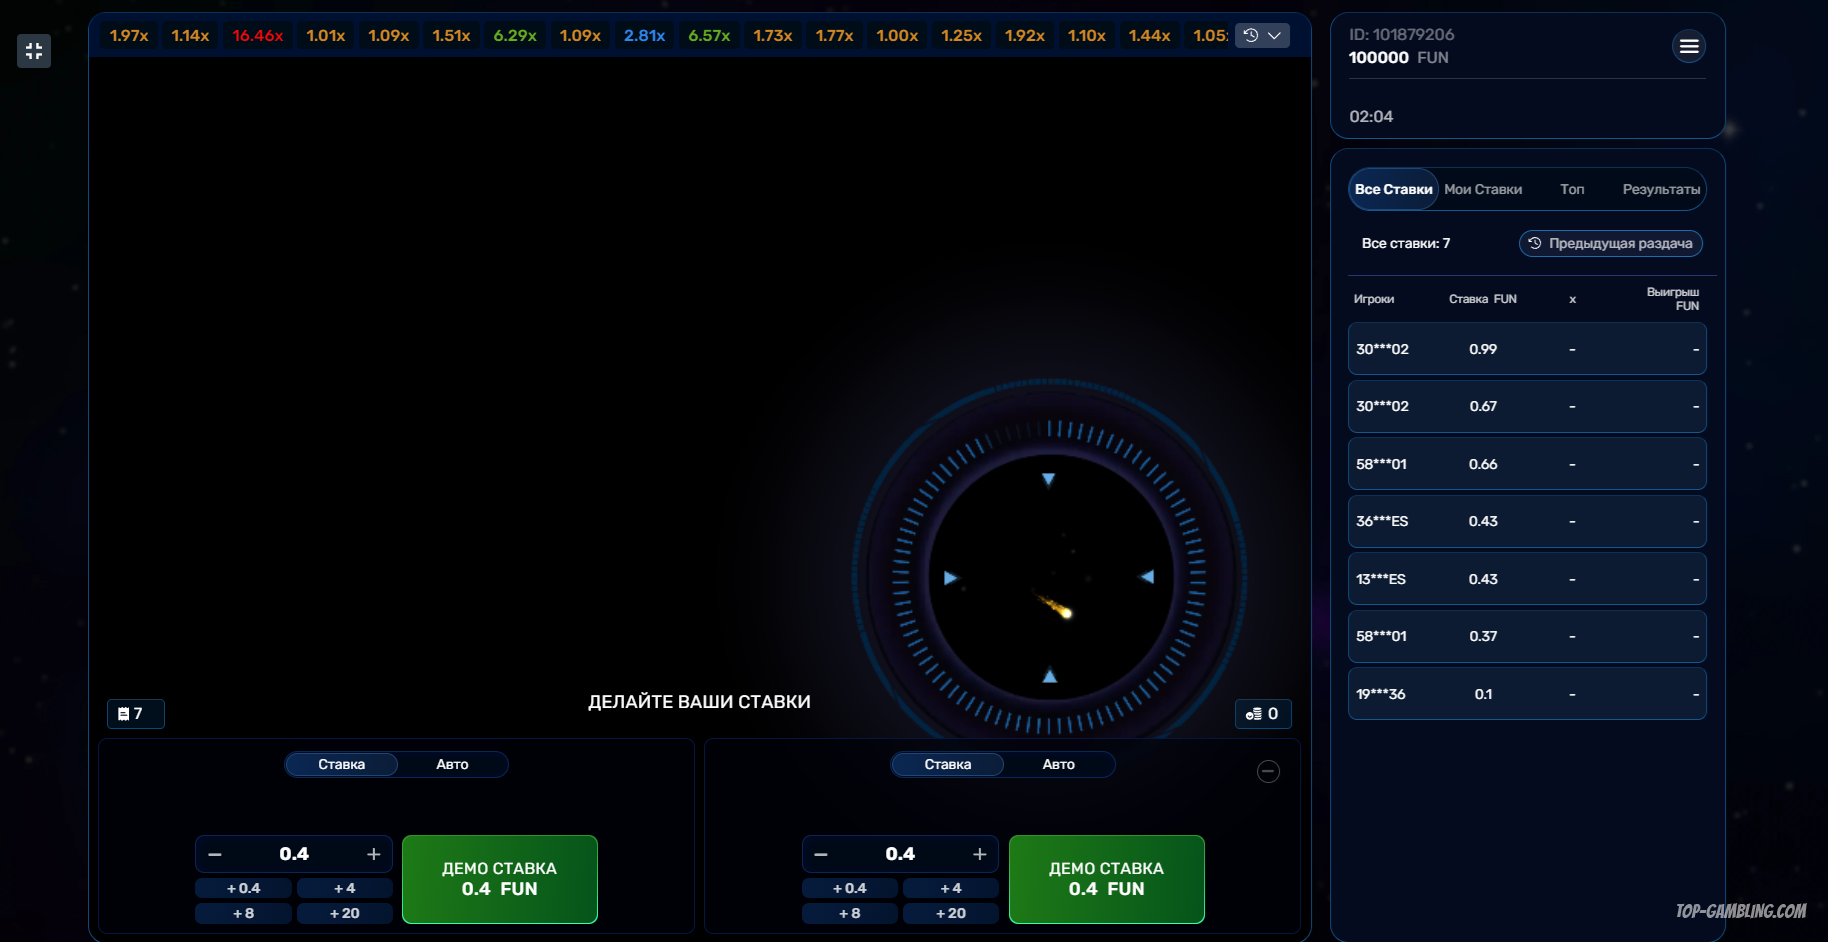This screenshot has width=1828, height=942.
Task: Click the 16.46x multiplier in history
Action: (x=258, y=36)
